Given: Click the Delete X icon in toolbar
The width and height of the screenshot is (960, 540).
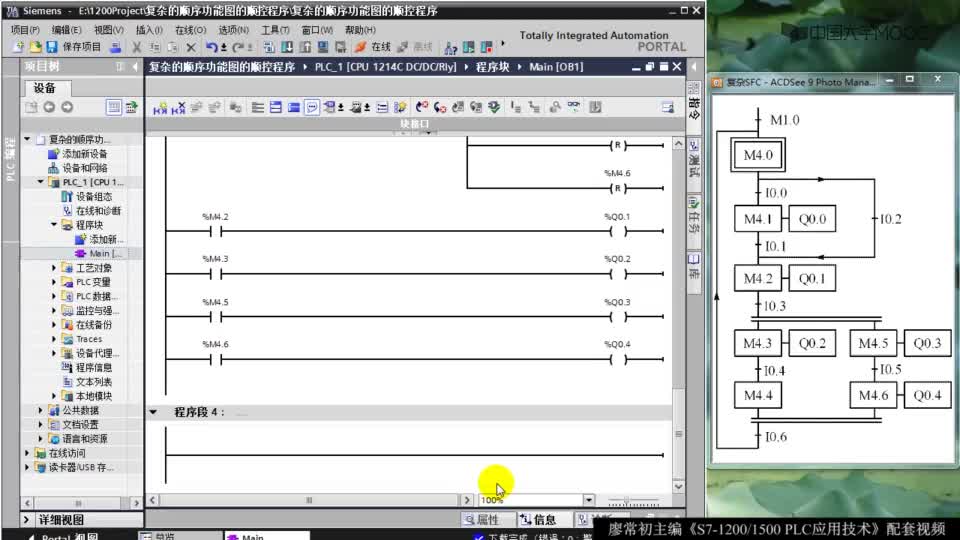Looking at the screenshot, I should [x=191, y=47].
